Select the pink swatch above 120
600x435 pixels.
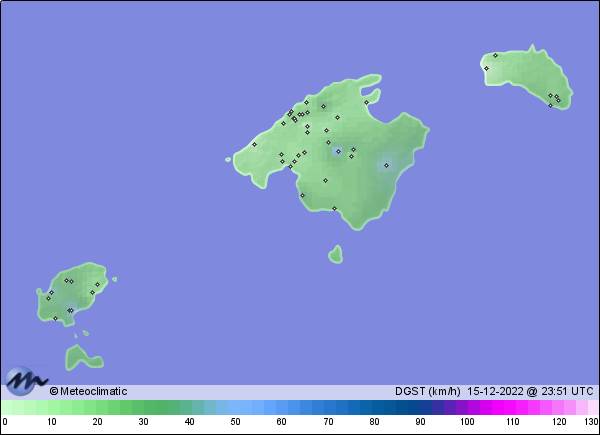(558, 408)
